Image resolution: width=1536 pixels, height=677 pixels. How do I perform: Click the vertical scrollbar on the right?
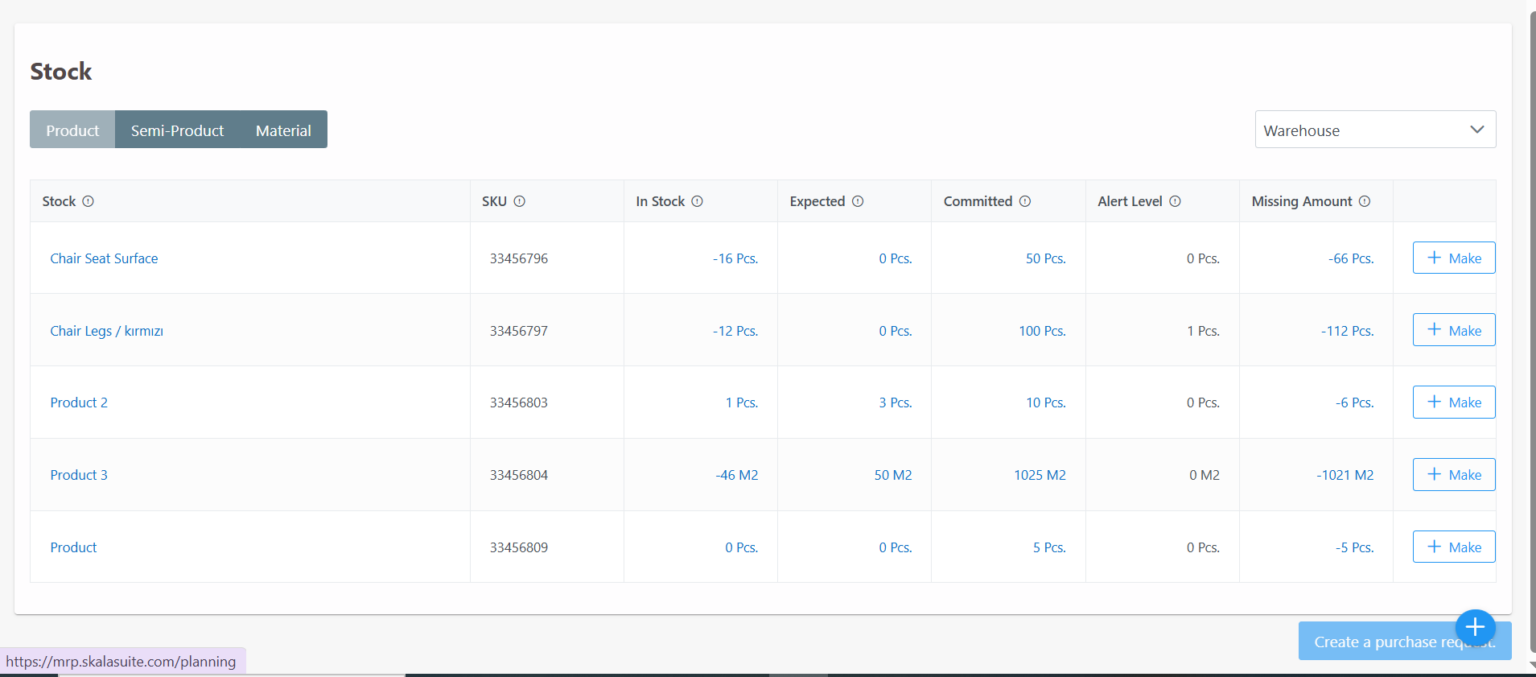point(1530,300)
